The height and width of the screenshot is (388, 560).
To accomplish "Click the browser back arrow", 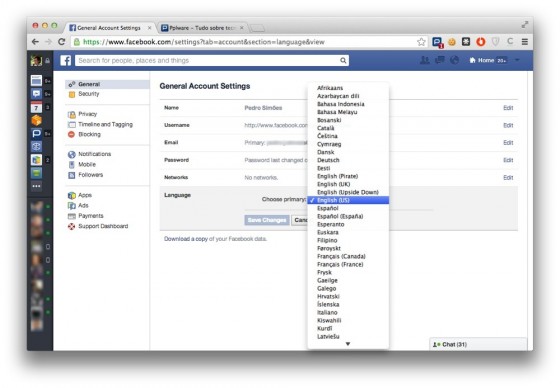I will pyautogui.click(x=35, y=42).
